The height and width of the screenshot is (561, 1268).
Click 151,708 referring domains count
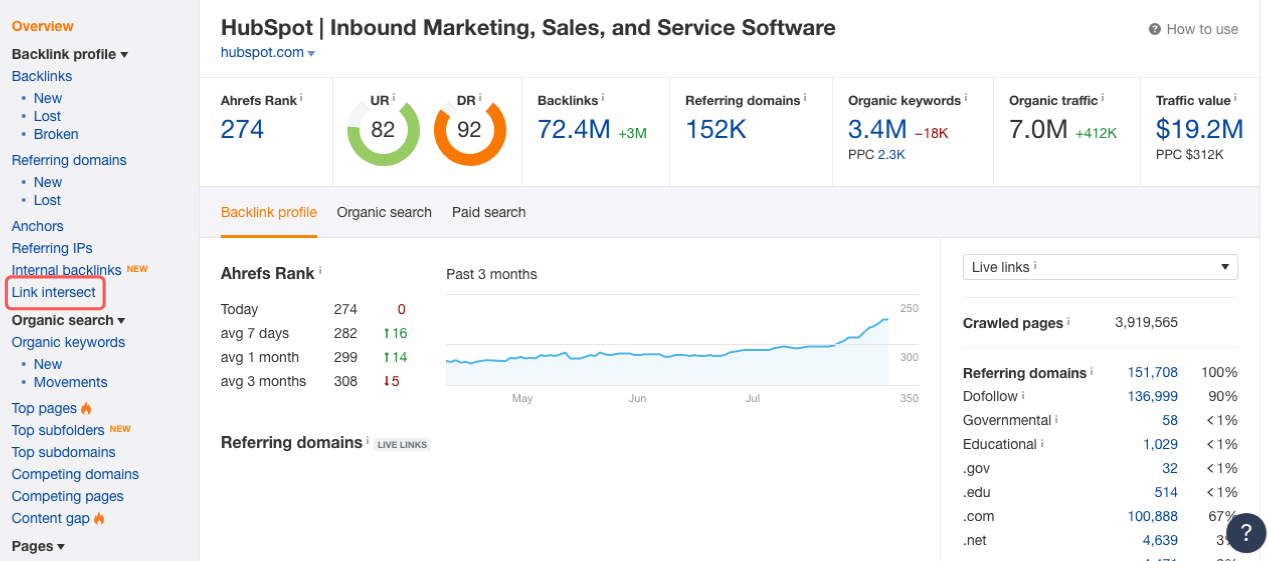(1153, 372)
